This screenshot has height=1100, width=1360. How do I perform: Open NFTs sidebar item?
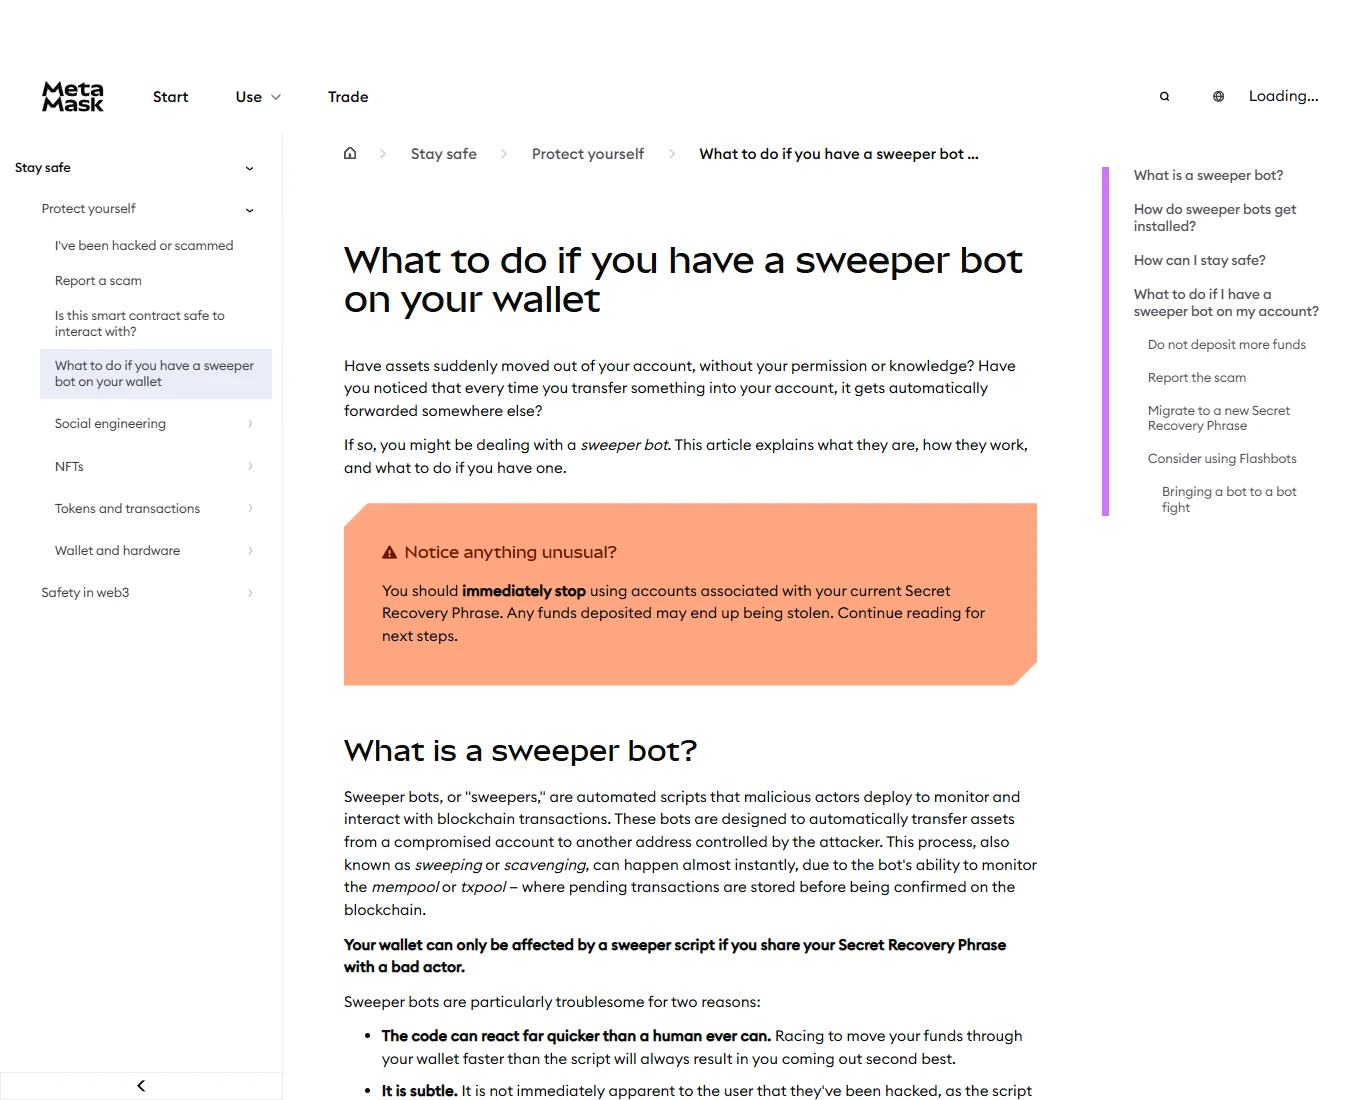69,466
